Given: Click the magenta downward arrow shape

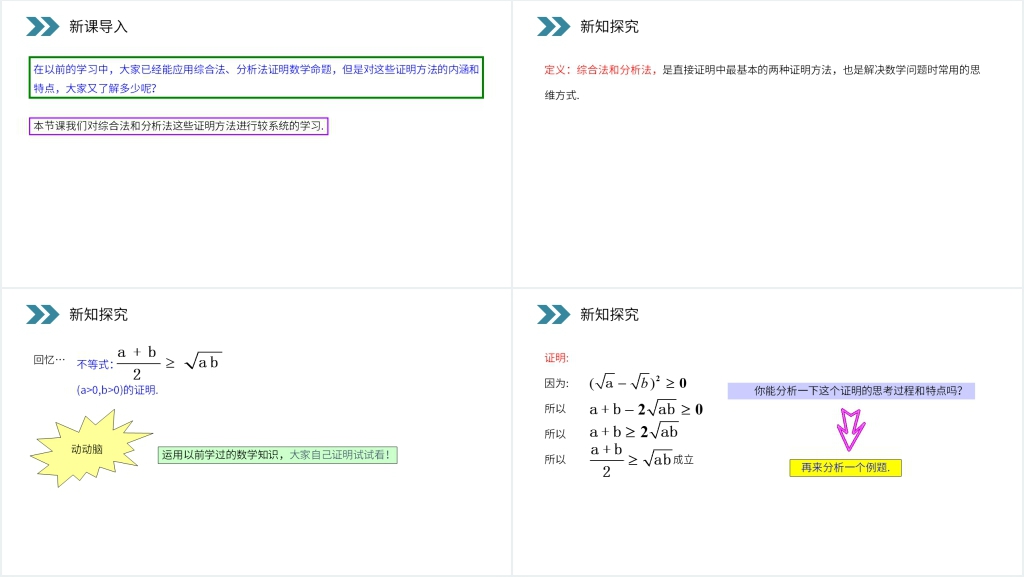Looking at the screenshot, I should coord(850,429).
